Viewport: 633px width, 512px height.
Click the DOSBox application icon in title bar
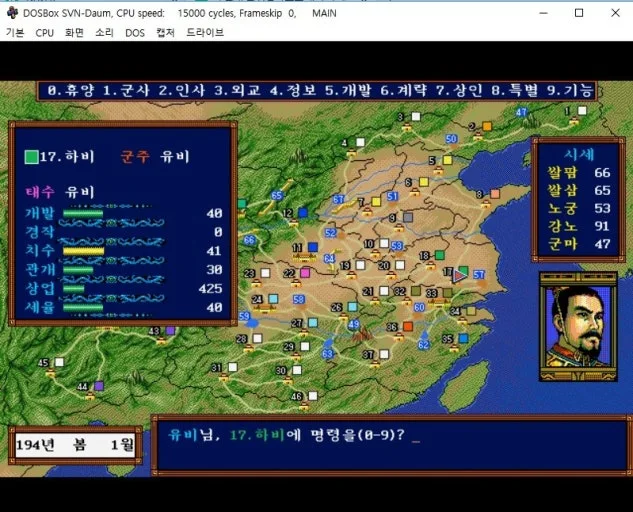13,13
